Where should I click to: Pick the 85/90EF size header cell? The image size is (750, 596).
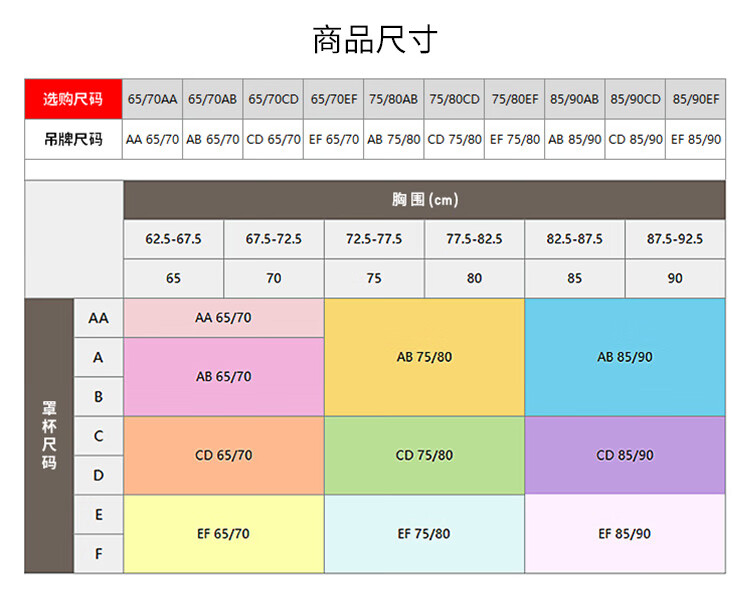pos(695,99)
